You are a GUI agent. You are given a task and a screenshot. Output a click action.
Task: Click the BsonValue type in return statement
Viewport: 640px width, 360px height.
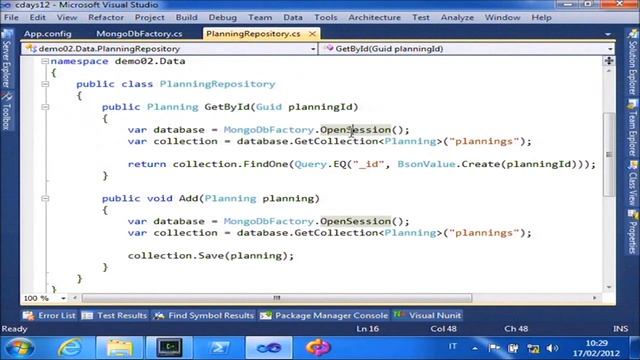pyautogui.click(x=426, y=164)
